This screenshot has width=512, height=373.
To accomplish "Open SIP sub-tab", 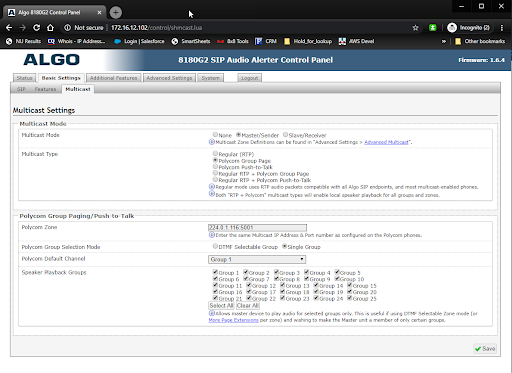I will [x=21, y=89].
